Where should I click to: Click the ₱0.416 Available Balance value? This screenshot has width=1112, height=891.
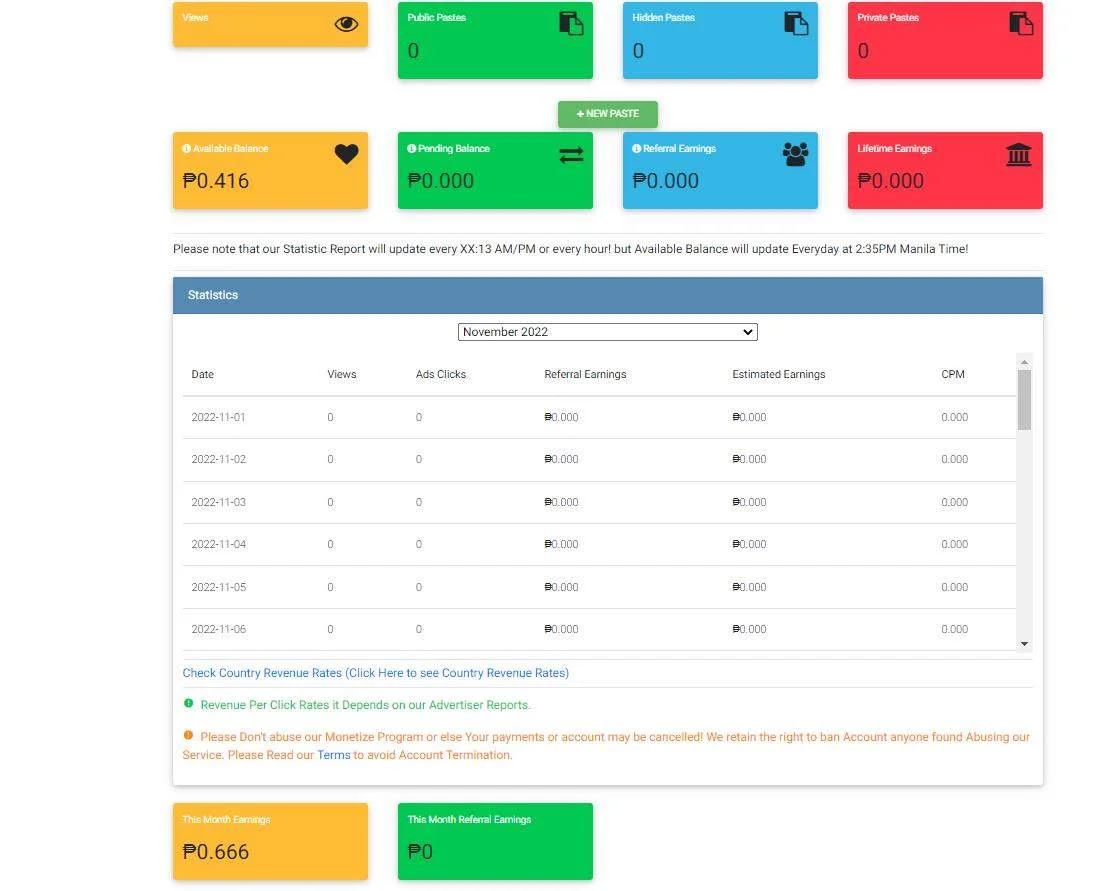(216, 181)
